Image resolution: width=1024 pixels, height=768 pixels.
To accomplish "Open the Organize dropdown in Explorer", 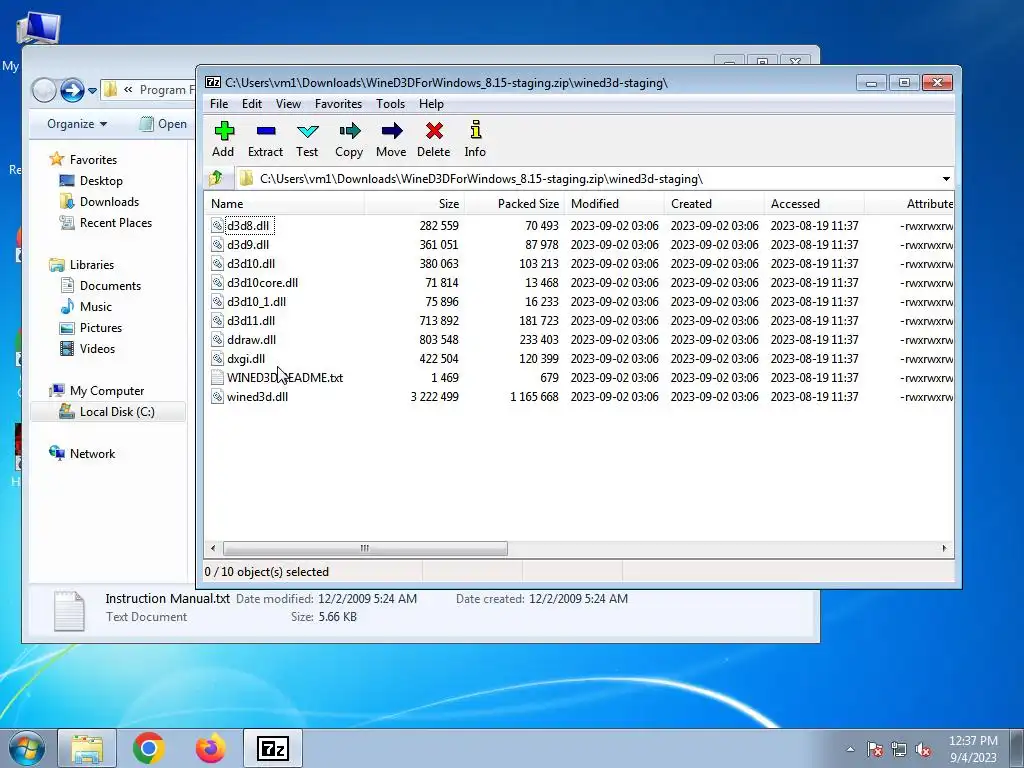I will pyautogui.click(x=77, y=123).
